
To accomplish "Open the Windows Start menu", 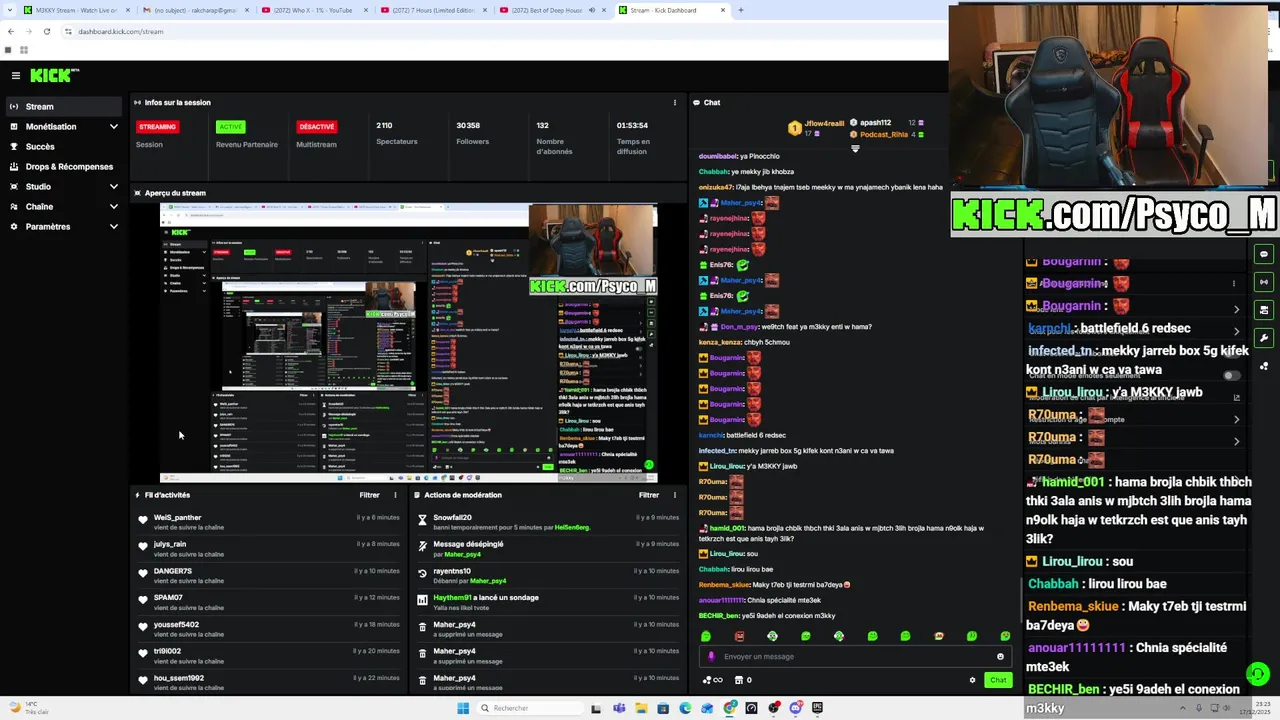I will 463,708.
